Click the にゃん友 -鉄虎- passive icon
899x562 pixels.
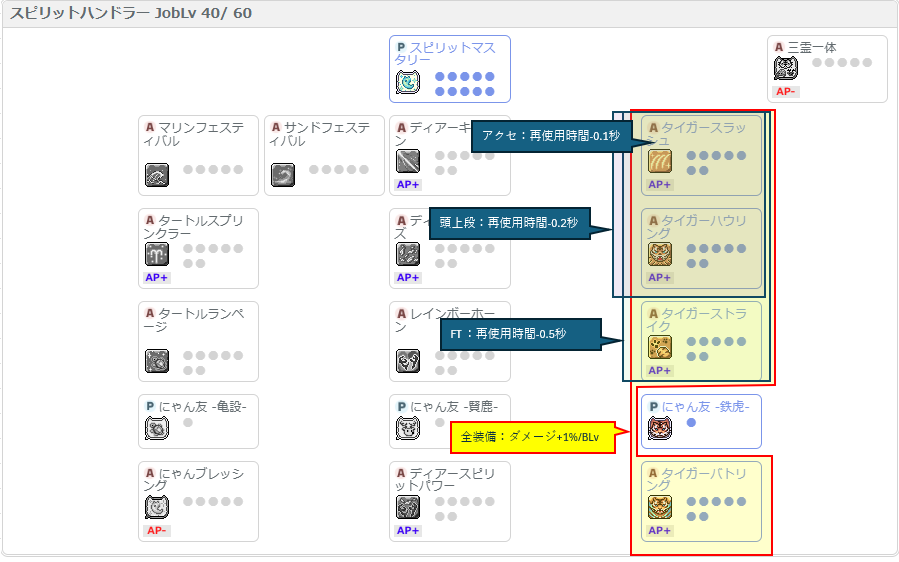660,428
